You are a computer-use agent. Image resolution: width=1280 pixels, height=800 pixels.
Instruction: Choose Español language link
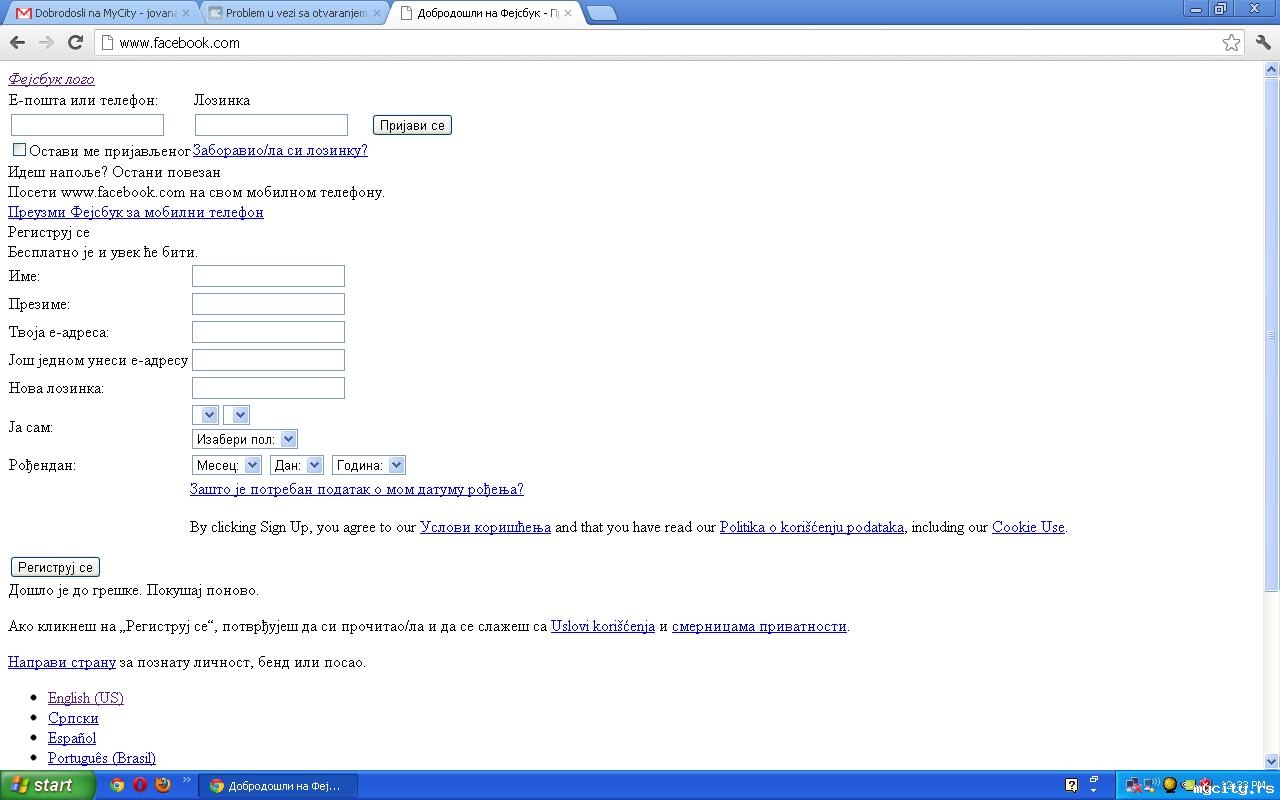click(72, 738)
